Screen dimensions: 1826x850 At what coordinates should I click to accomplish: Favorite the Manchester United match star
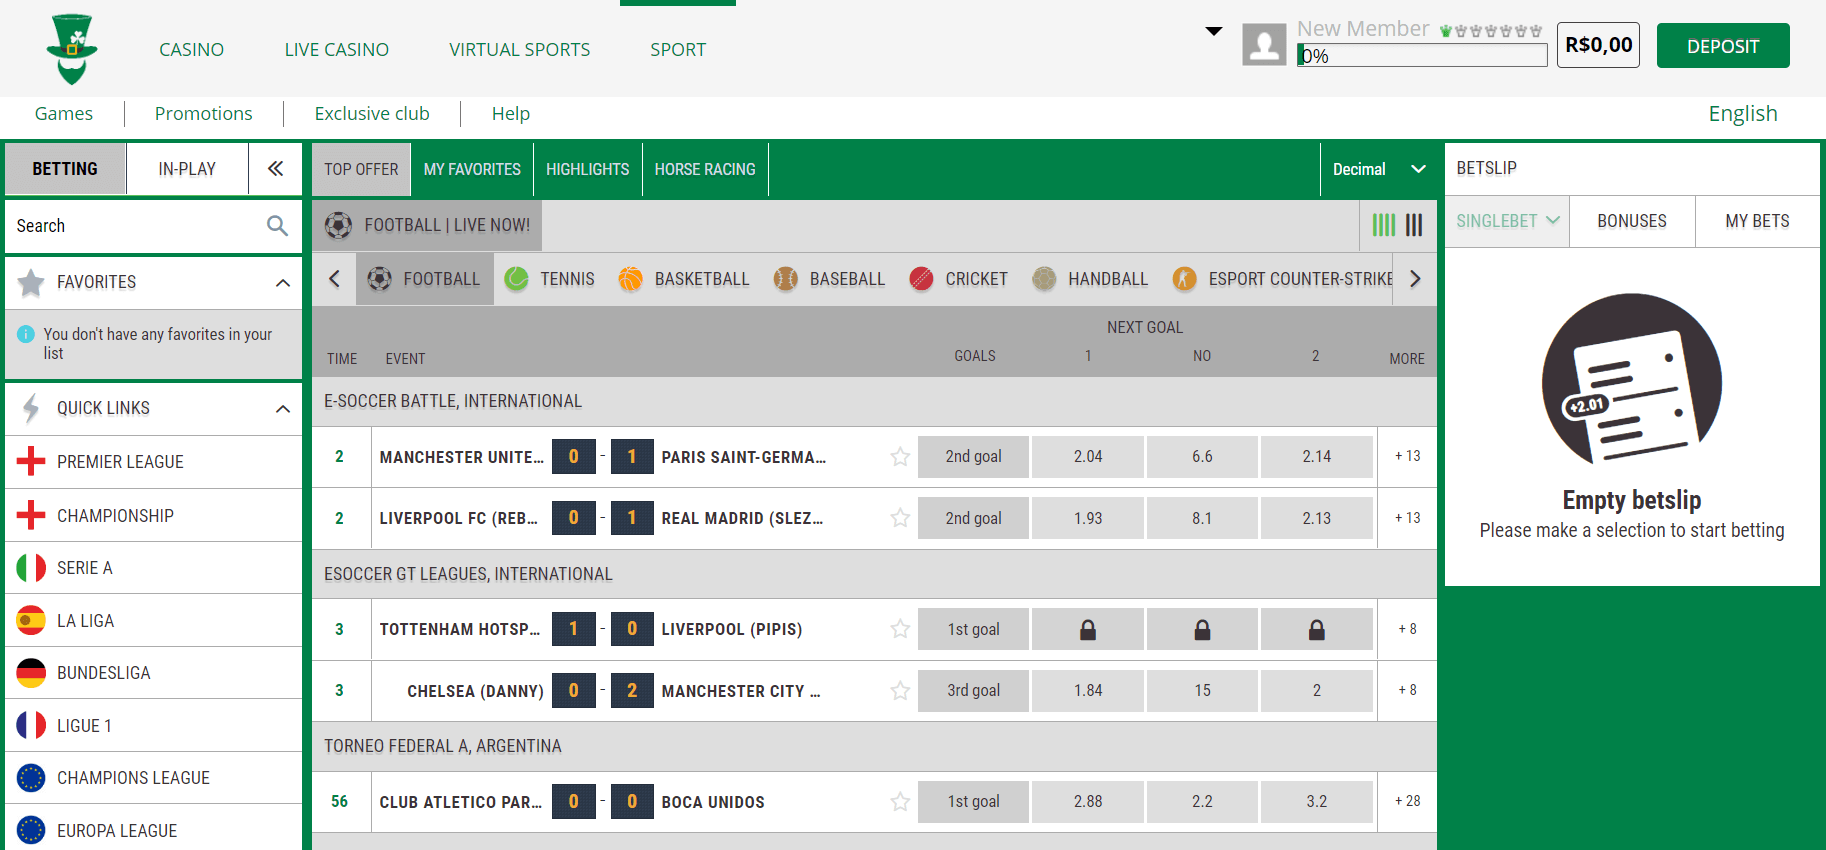[x=900, y=457]
